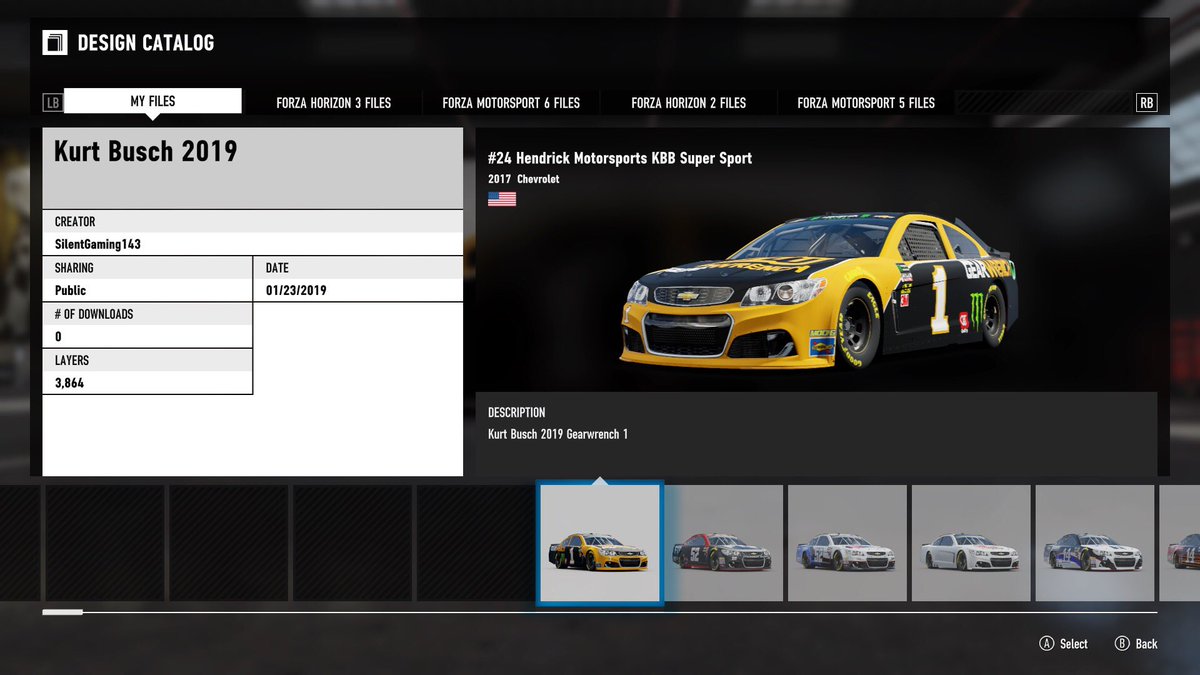Select the plain white car thumbnail

pos(971,543)
